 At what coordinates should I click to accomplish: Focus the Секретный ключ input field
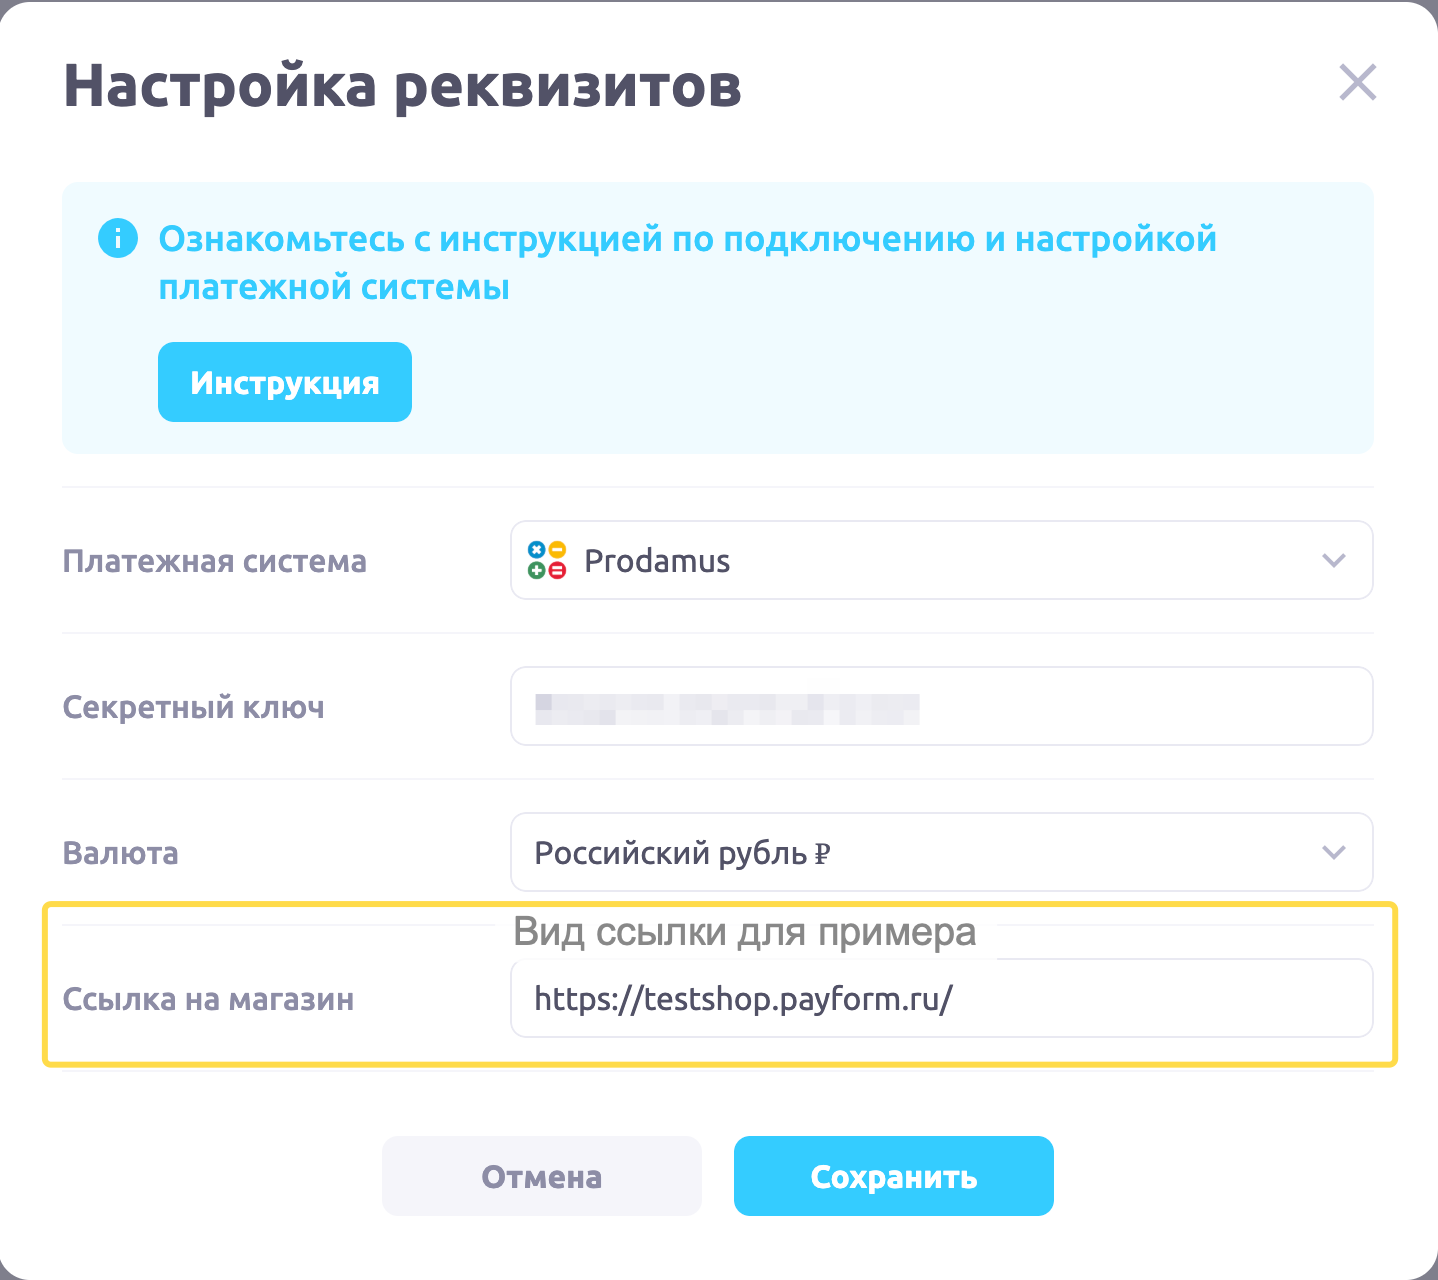(940, 707)
